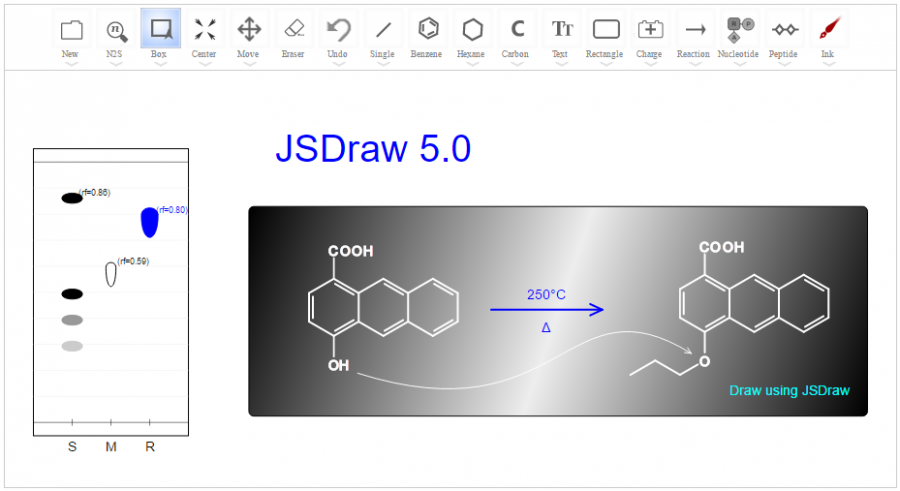This screenshot has width=900, height=491.
Task: Expand the dropdown under New
Action: click(x=71, y=64)
